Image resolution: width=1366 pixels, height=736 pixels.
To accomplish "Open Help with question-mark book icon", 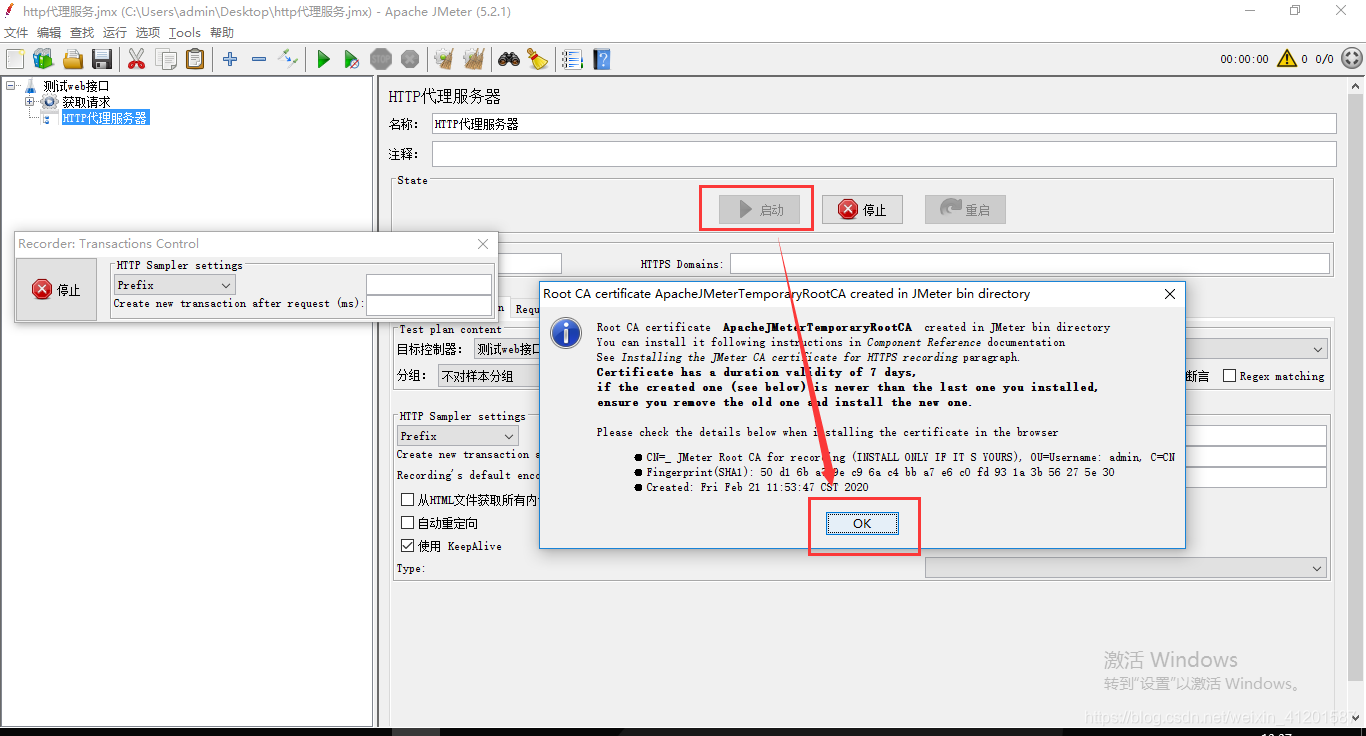I will pyautogui.click(x=601, y=59).
